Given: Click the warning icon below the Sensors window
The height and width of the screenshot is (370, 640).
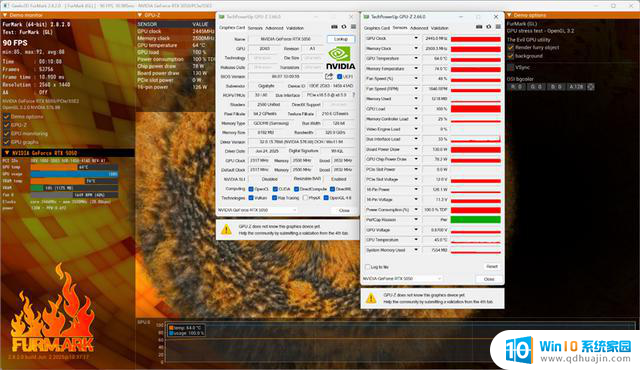Looking at the screenshot, I should (371, 298).
